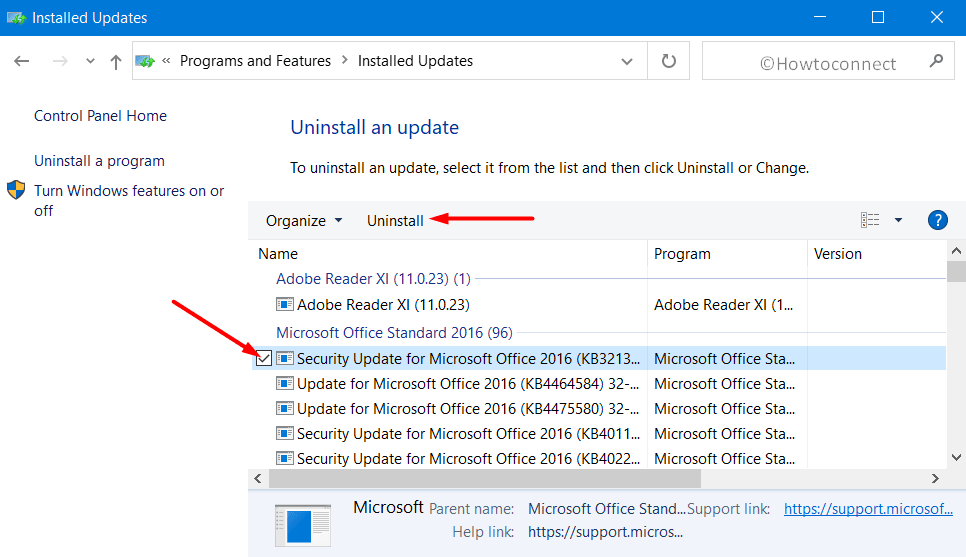Open Programs and Features breadcrumb
This screenshot has height=557, width=966.
coord(255,61)
